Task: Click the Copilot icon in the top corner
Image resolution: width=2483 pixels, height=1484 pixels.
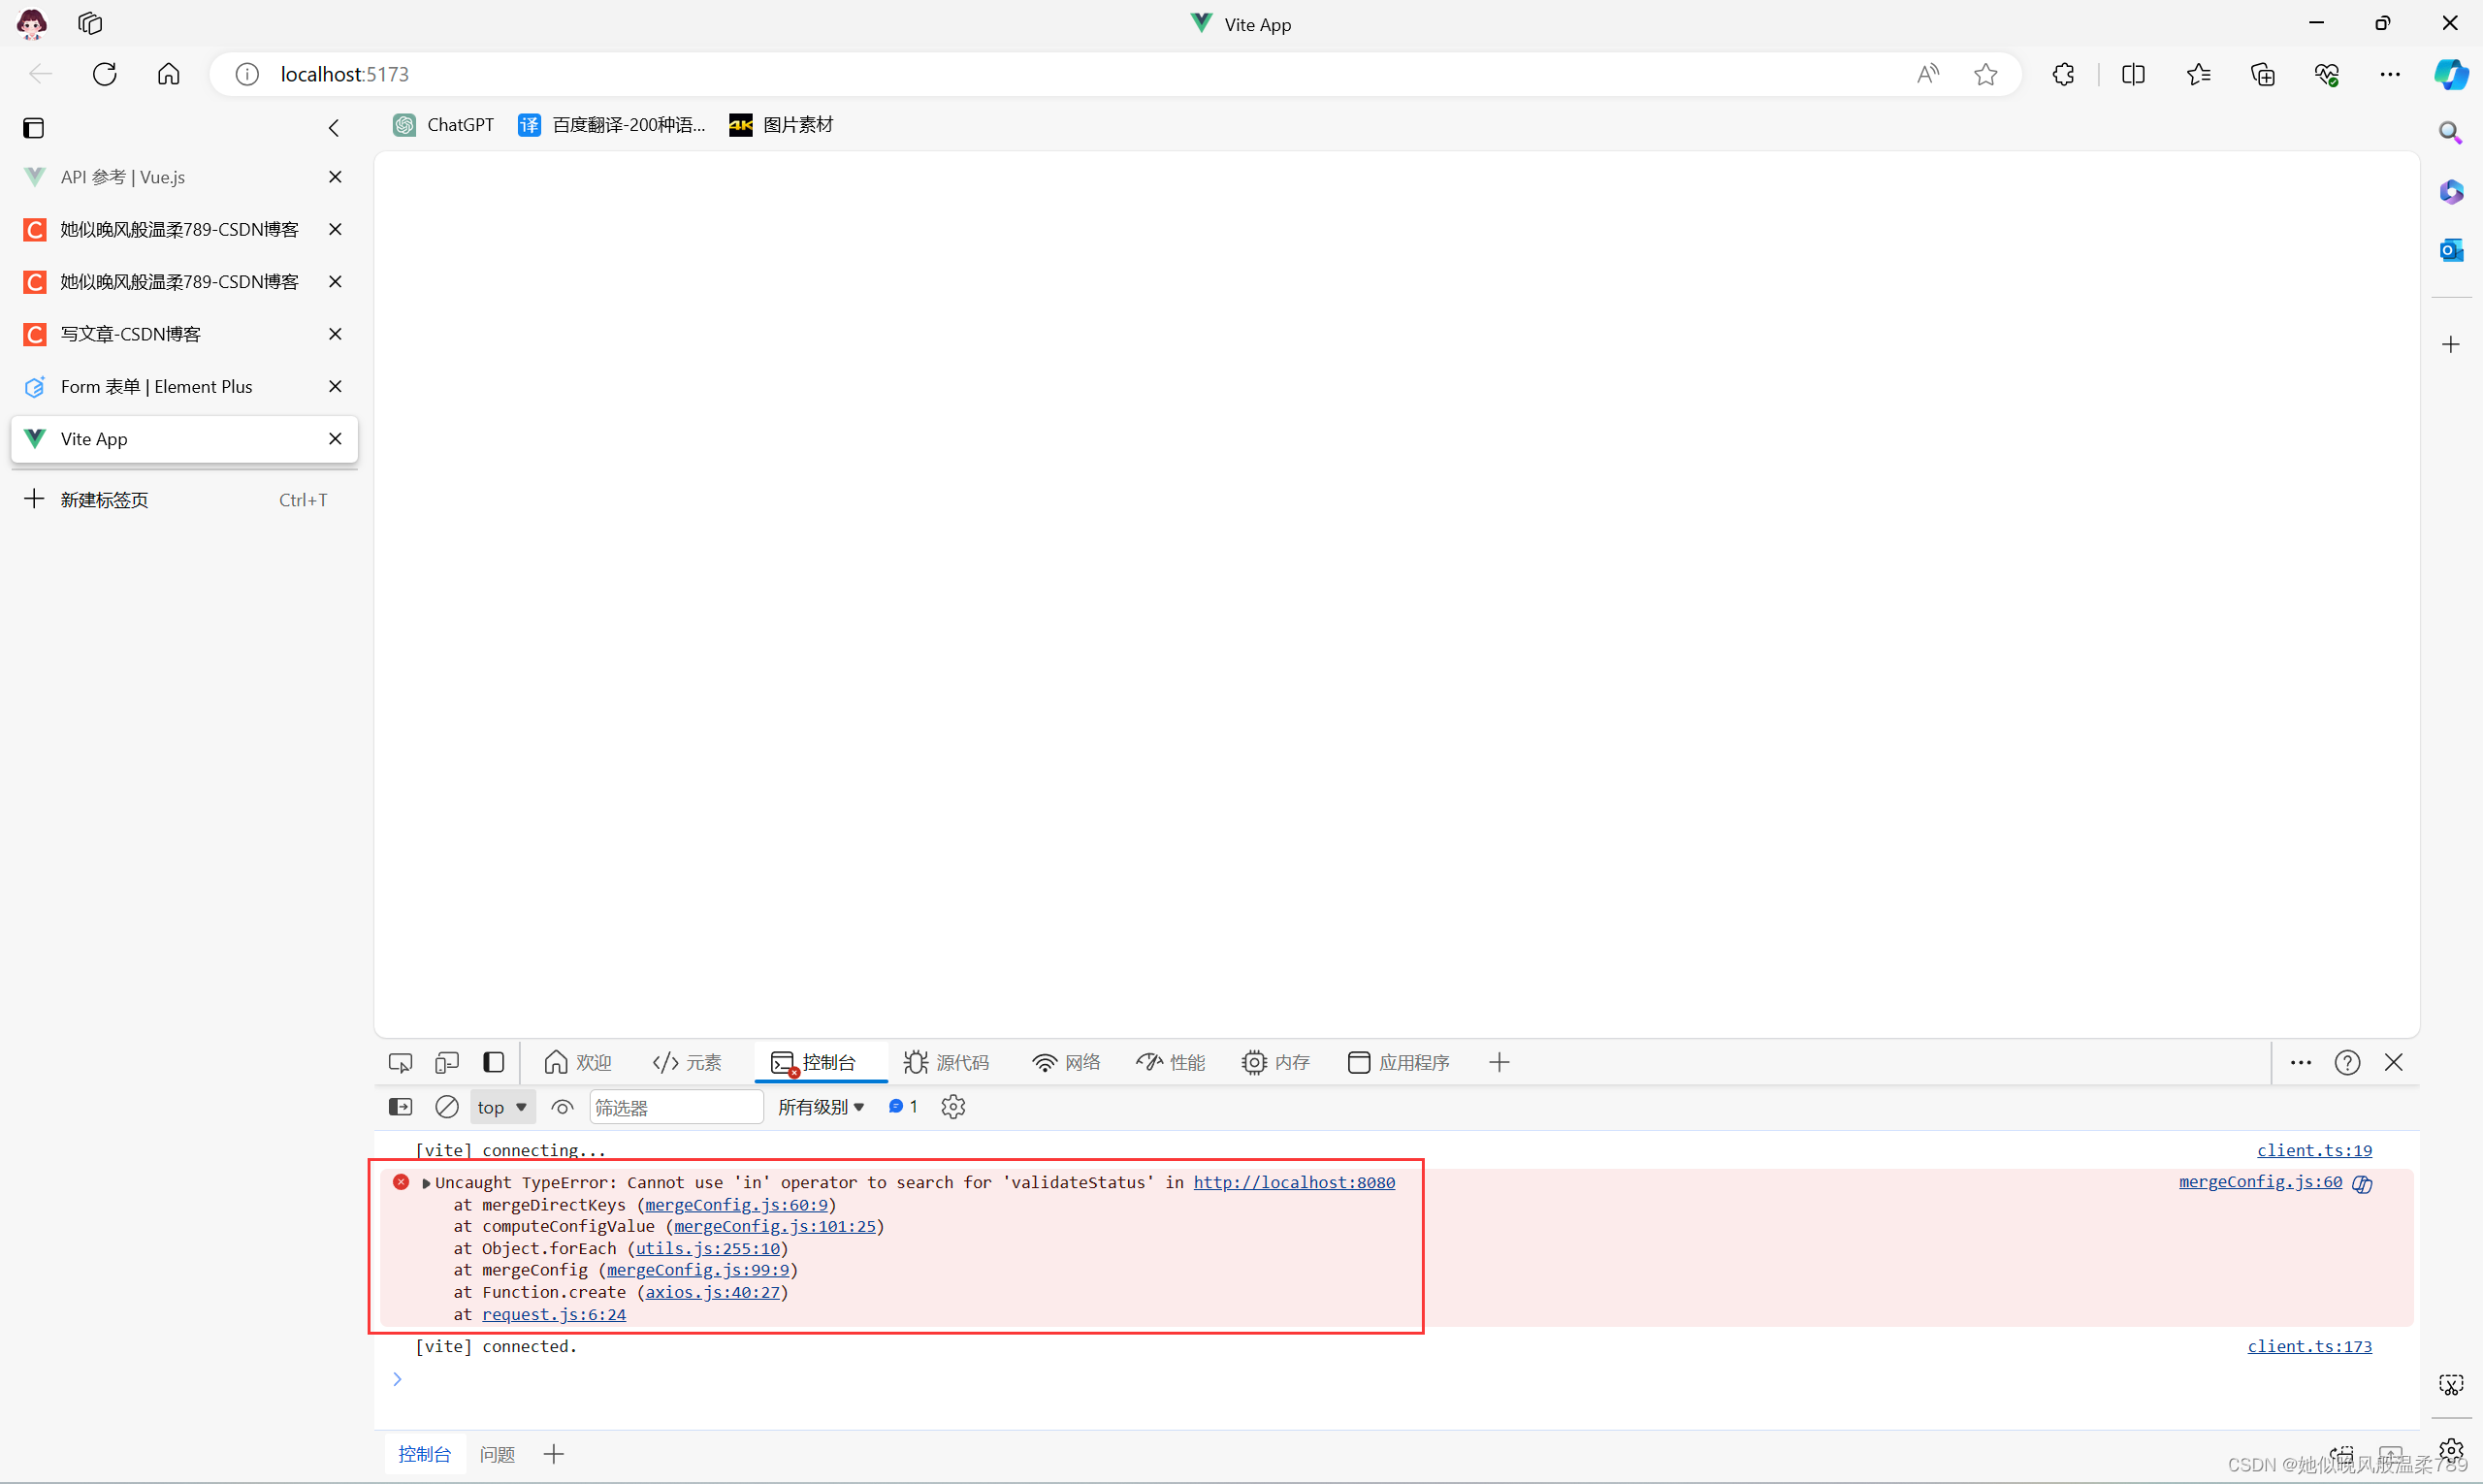Action: point(2450,74)
